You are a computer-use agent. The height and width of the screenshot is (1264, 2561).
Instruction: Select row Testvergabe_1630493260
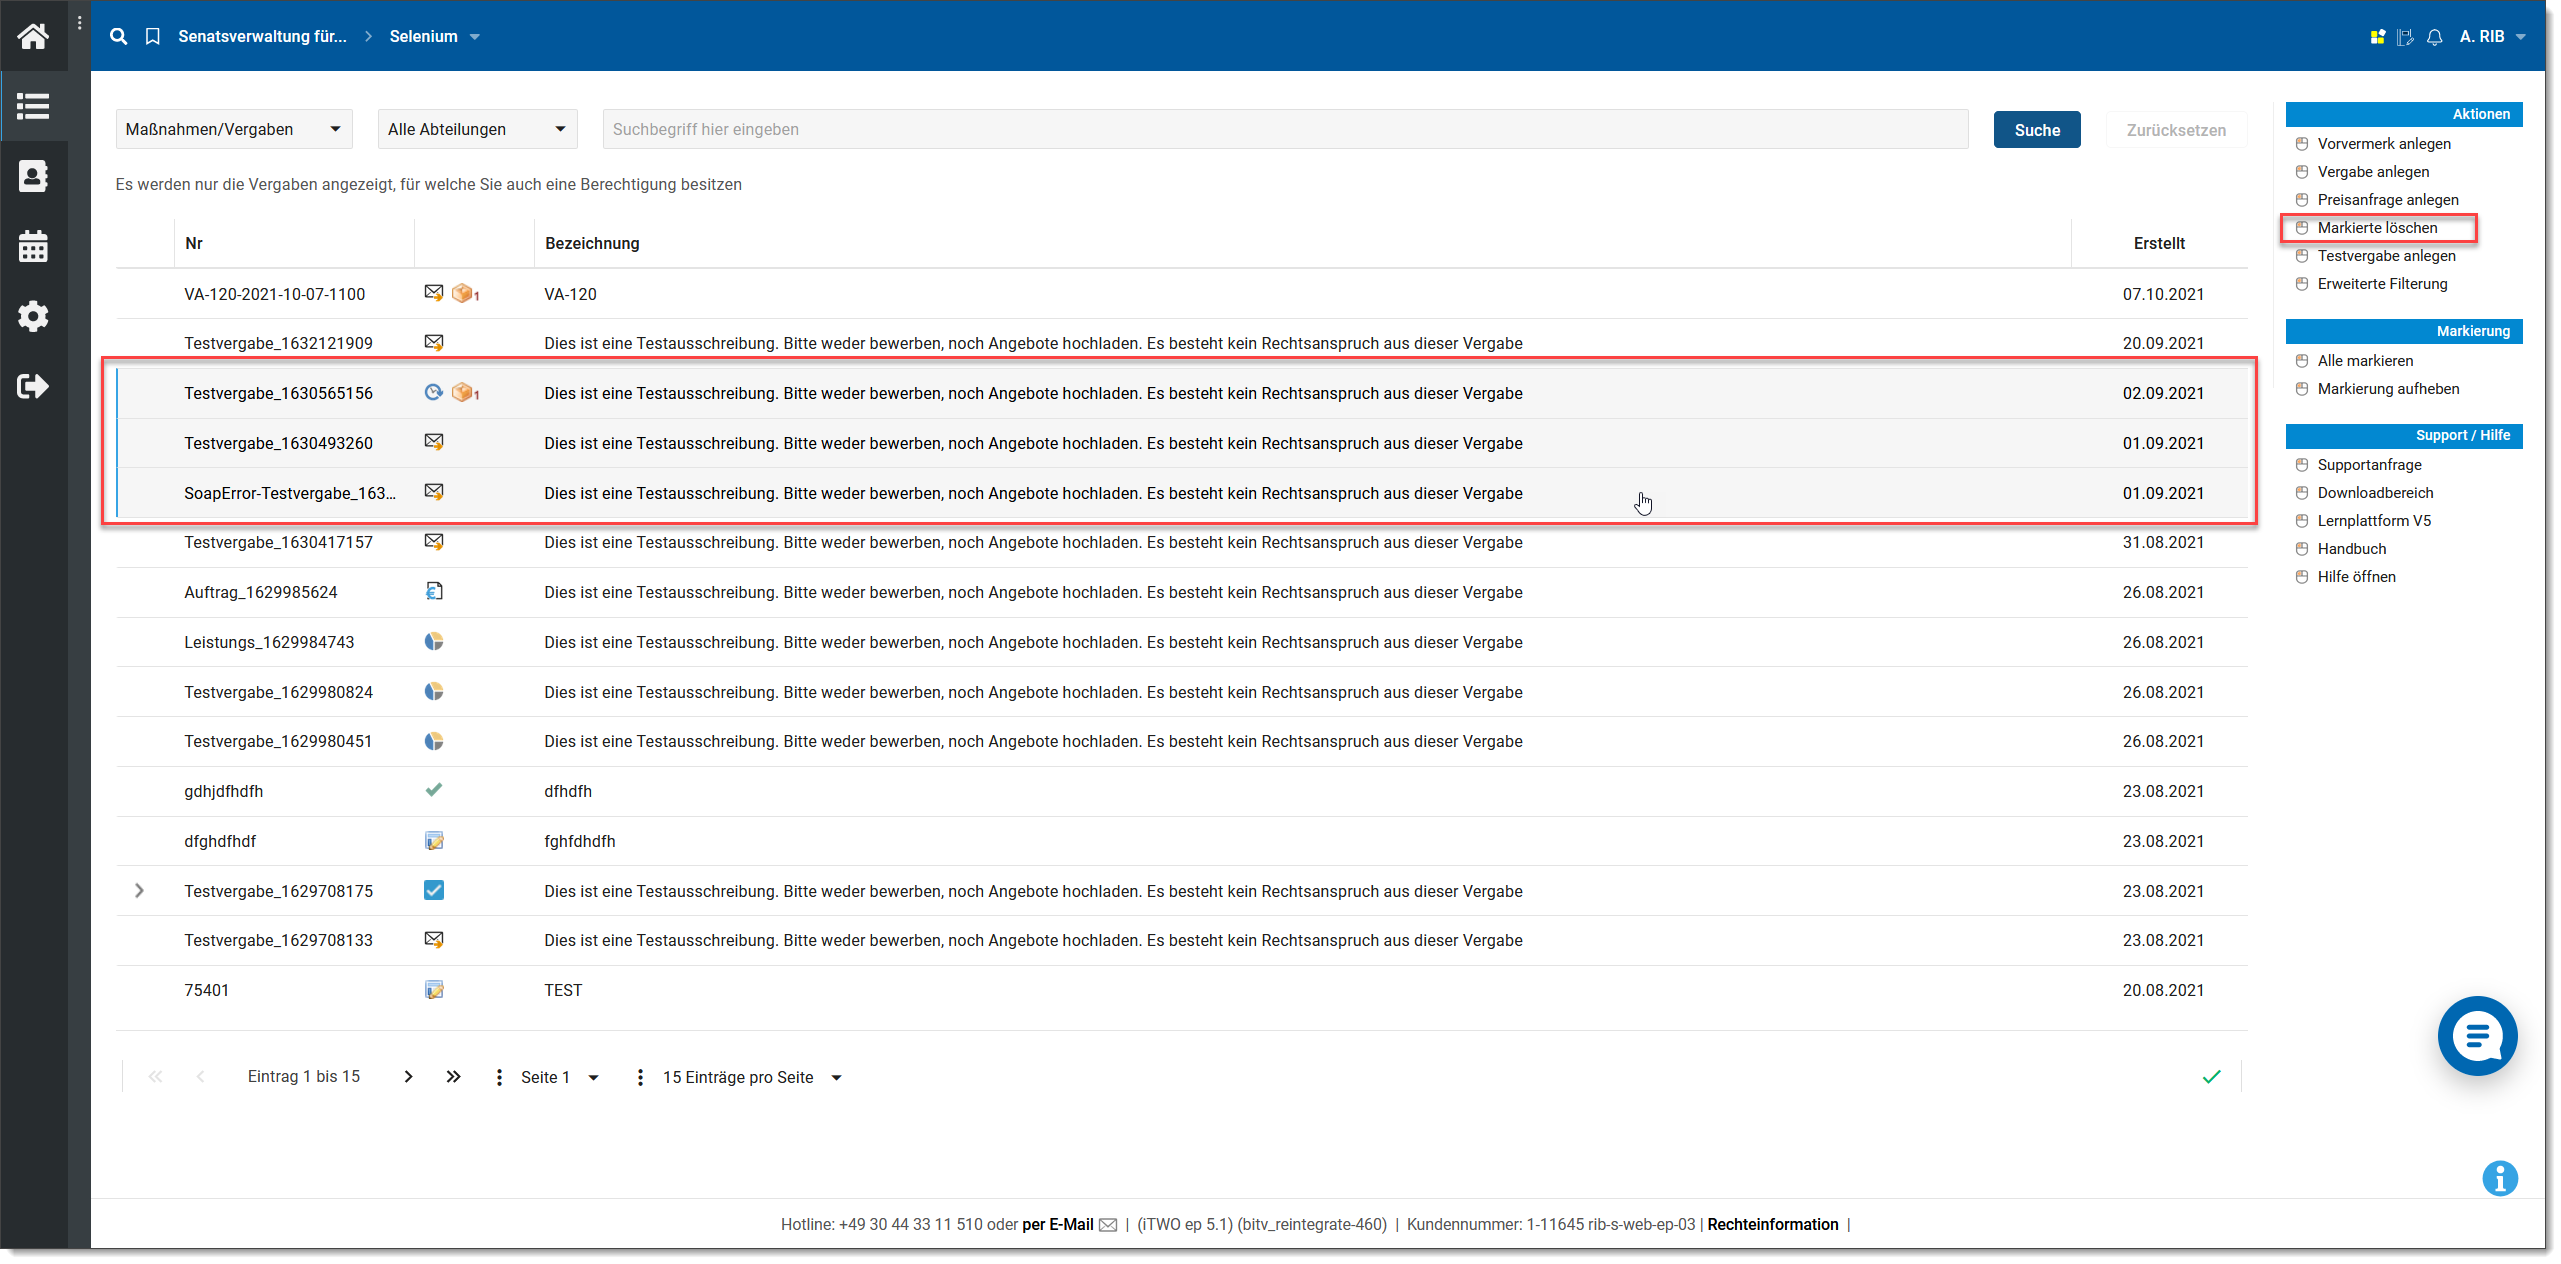(1182, 442)
